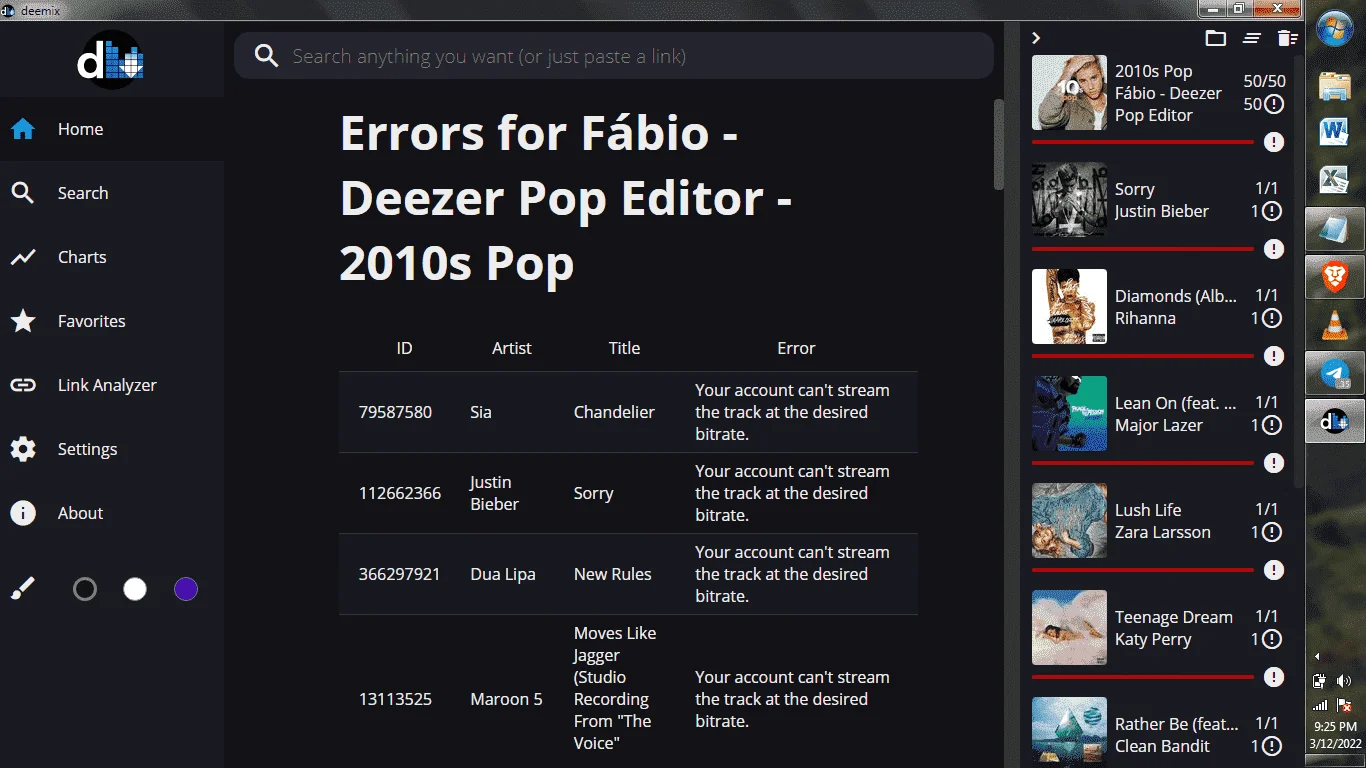Click the Lean On cover art

coord(1069,413)
